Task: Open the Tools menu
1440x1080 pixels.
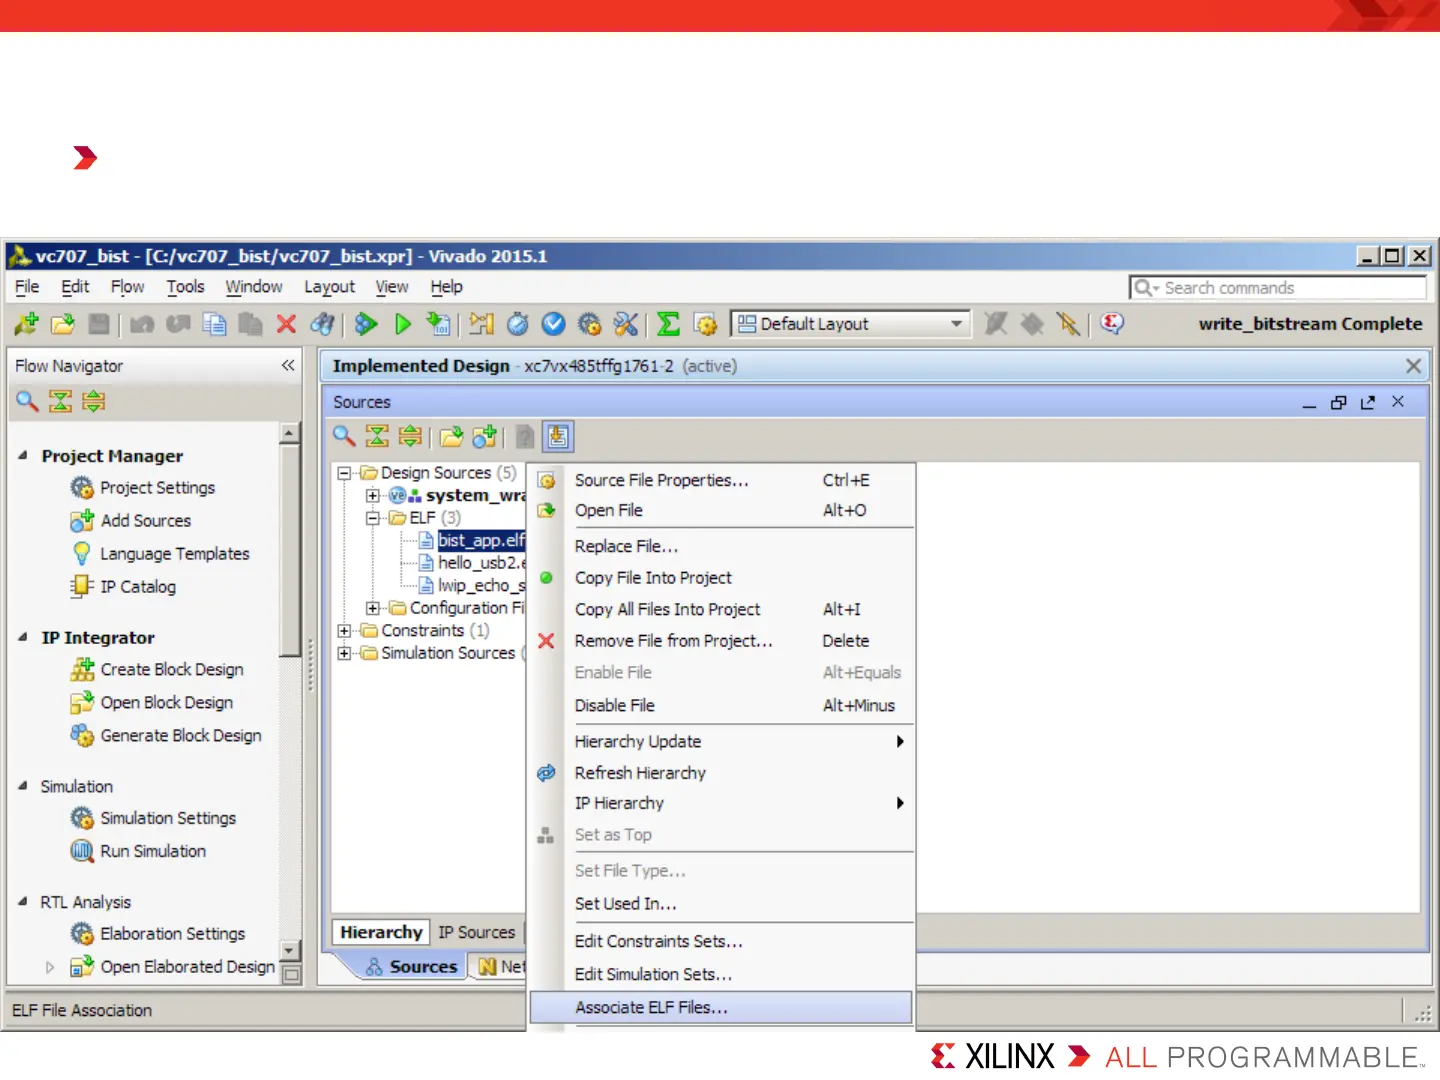Action: click(185, 287)
